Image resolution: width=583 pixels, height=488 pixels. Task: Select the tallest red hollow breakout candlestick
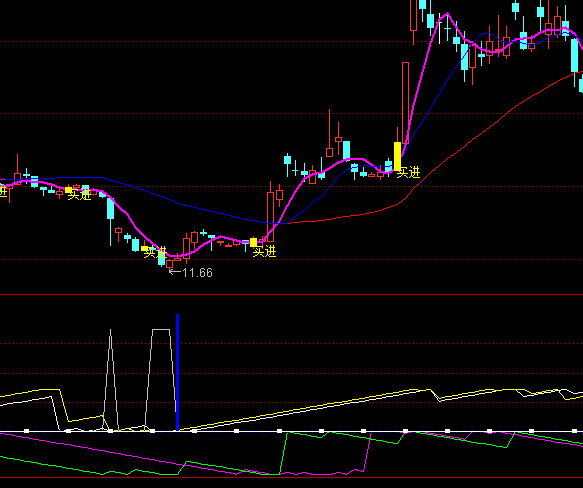[x=405, y=103]
